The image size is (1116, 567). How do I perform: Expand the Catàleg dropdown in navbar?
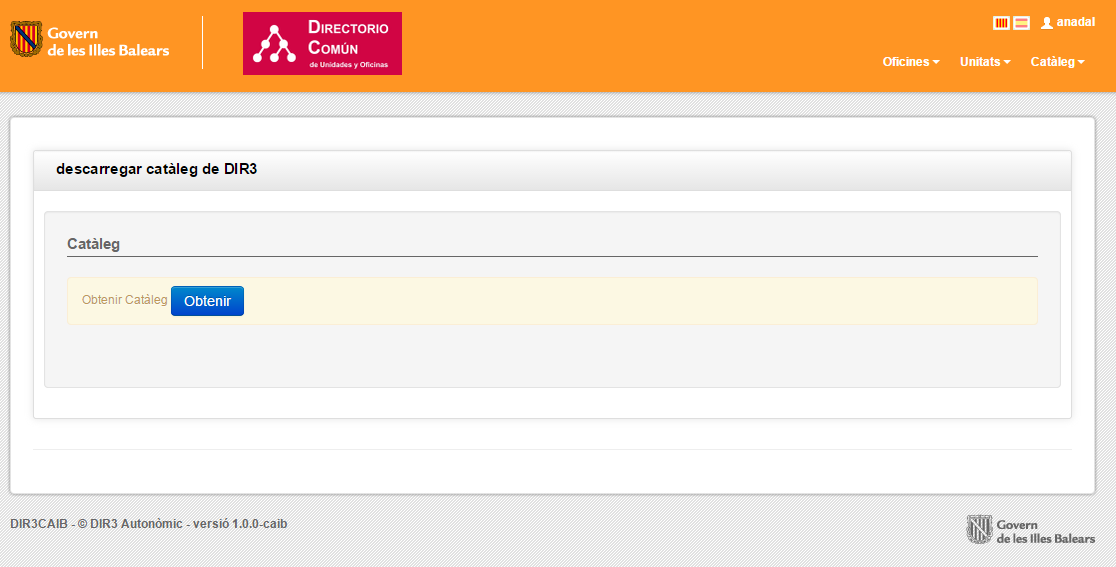pos(1057,62)
